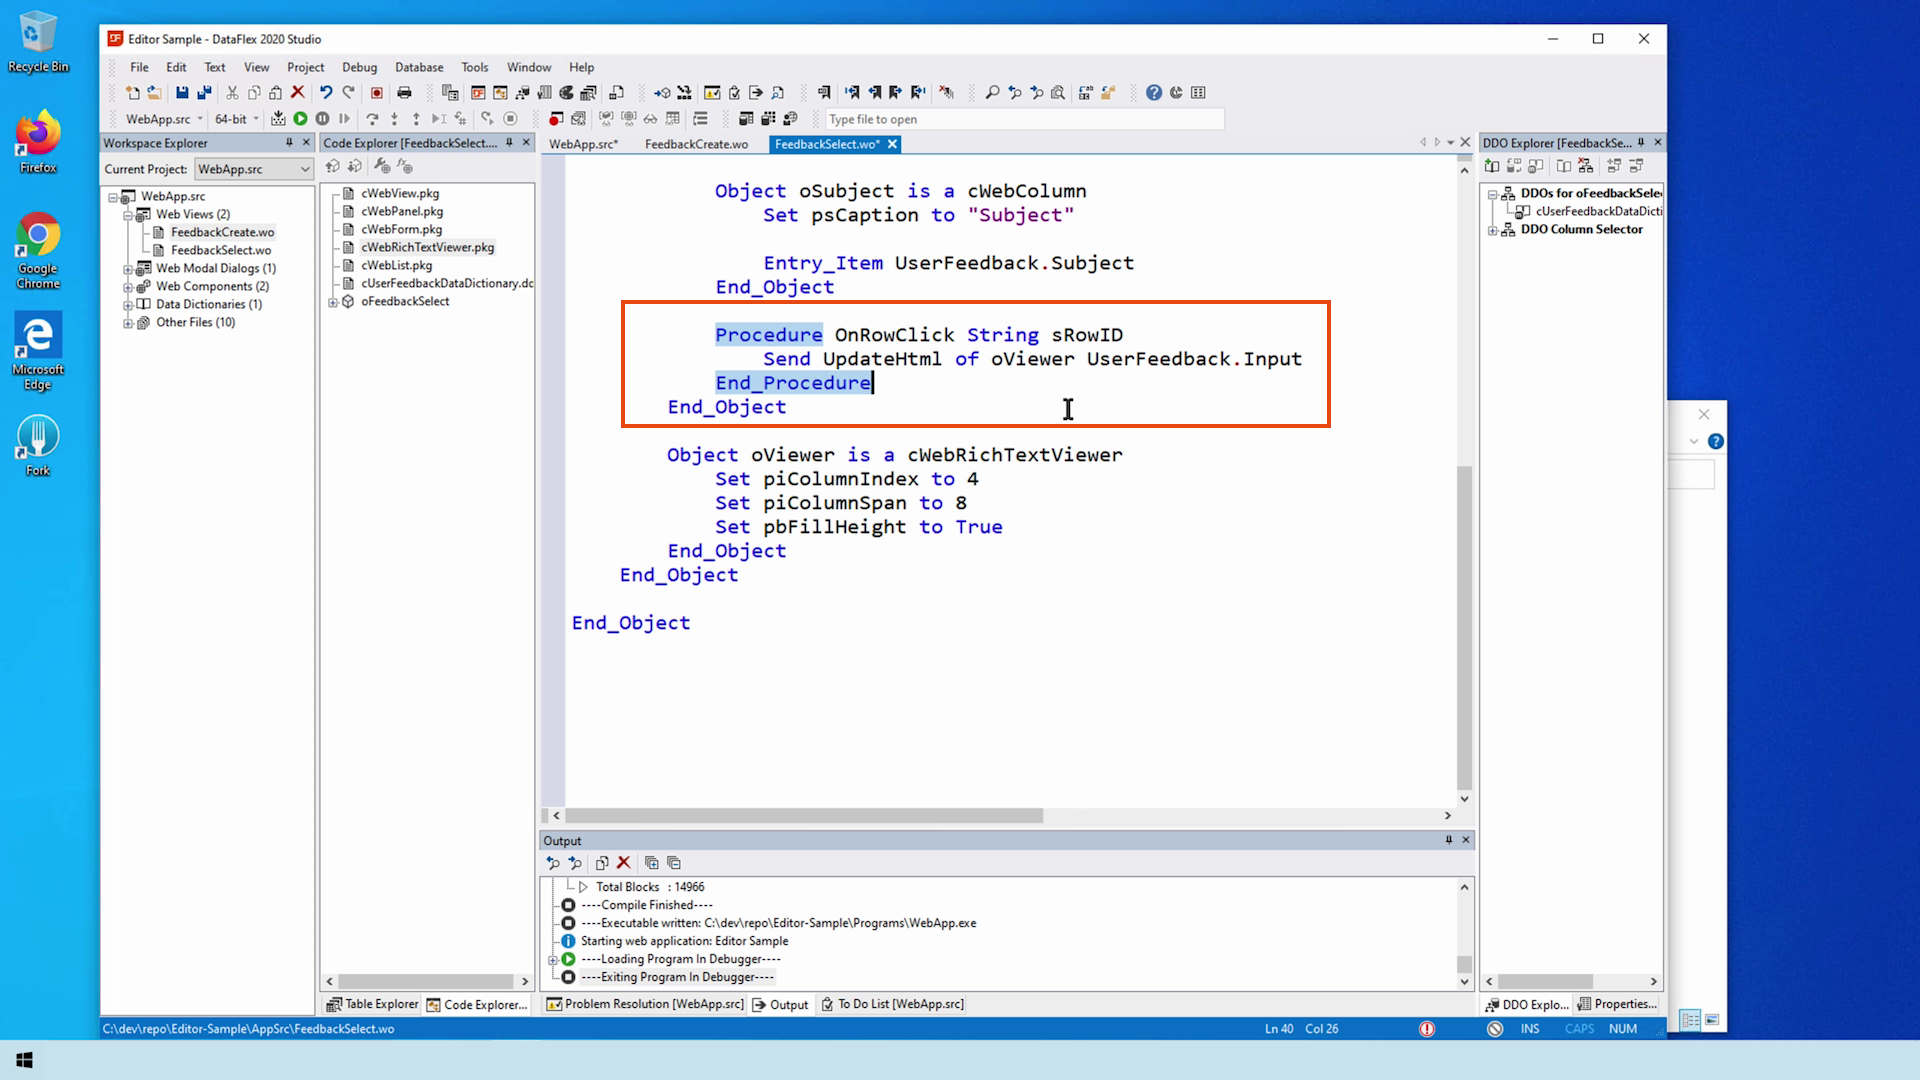Open help via blue question icon

(x=1154, y=93)
